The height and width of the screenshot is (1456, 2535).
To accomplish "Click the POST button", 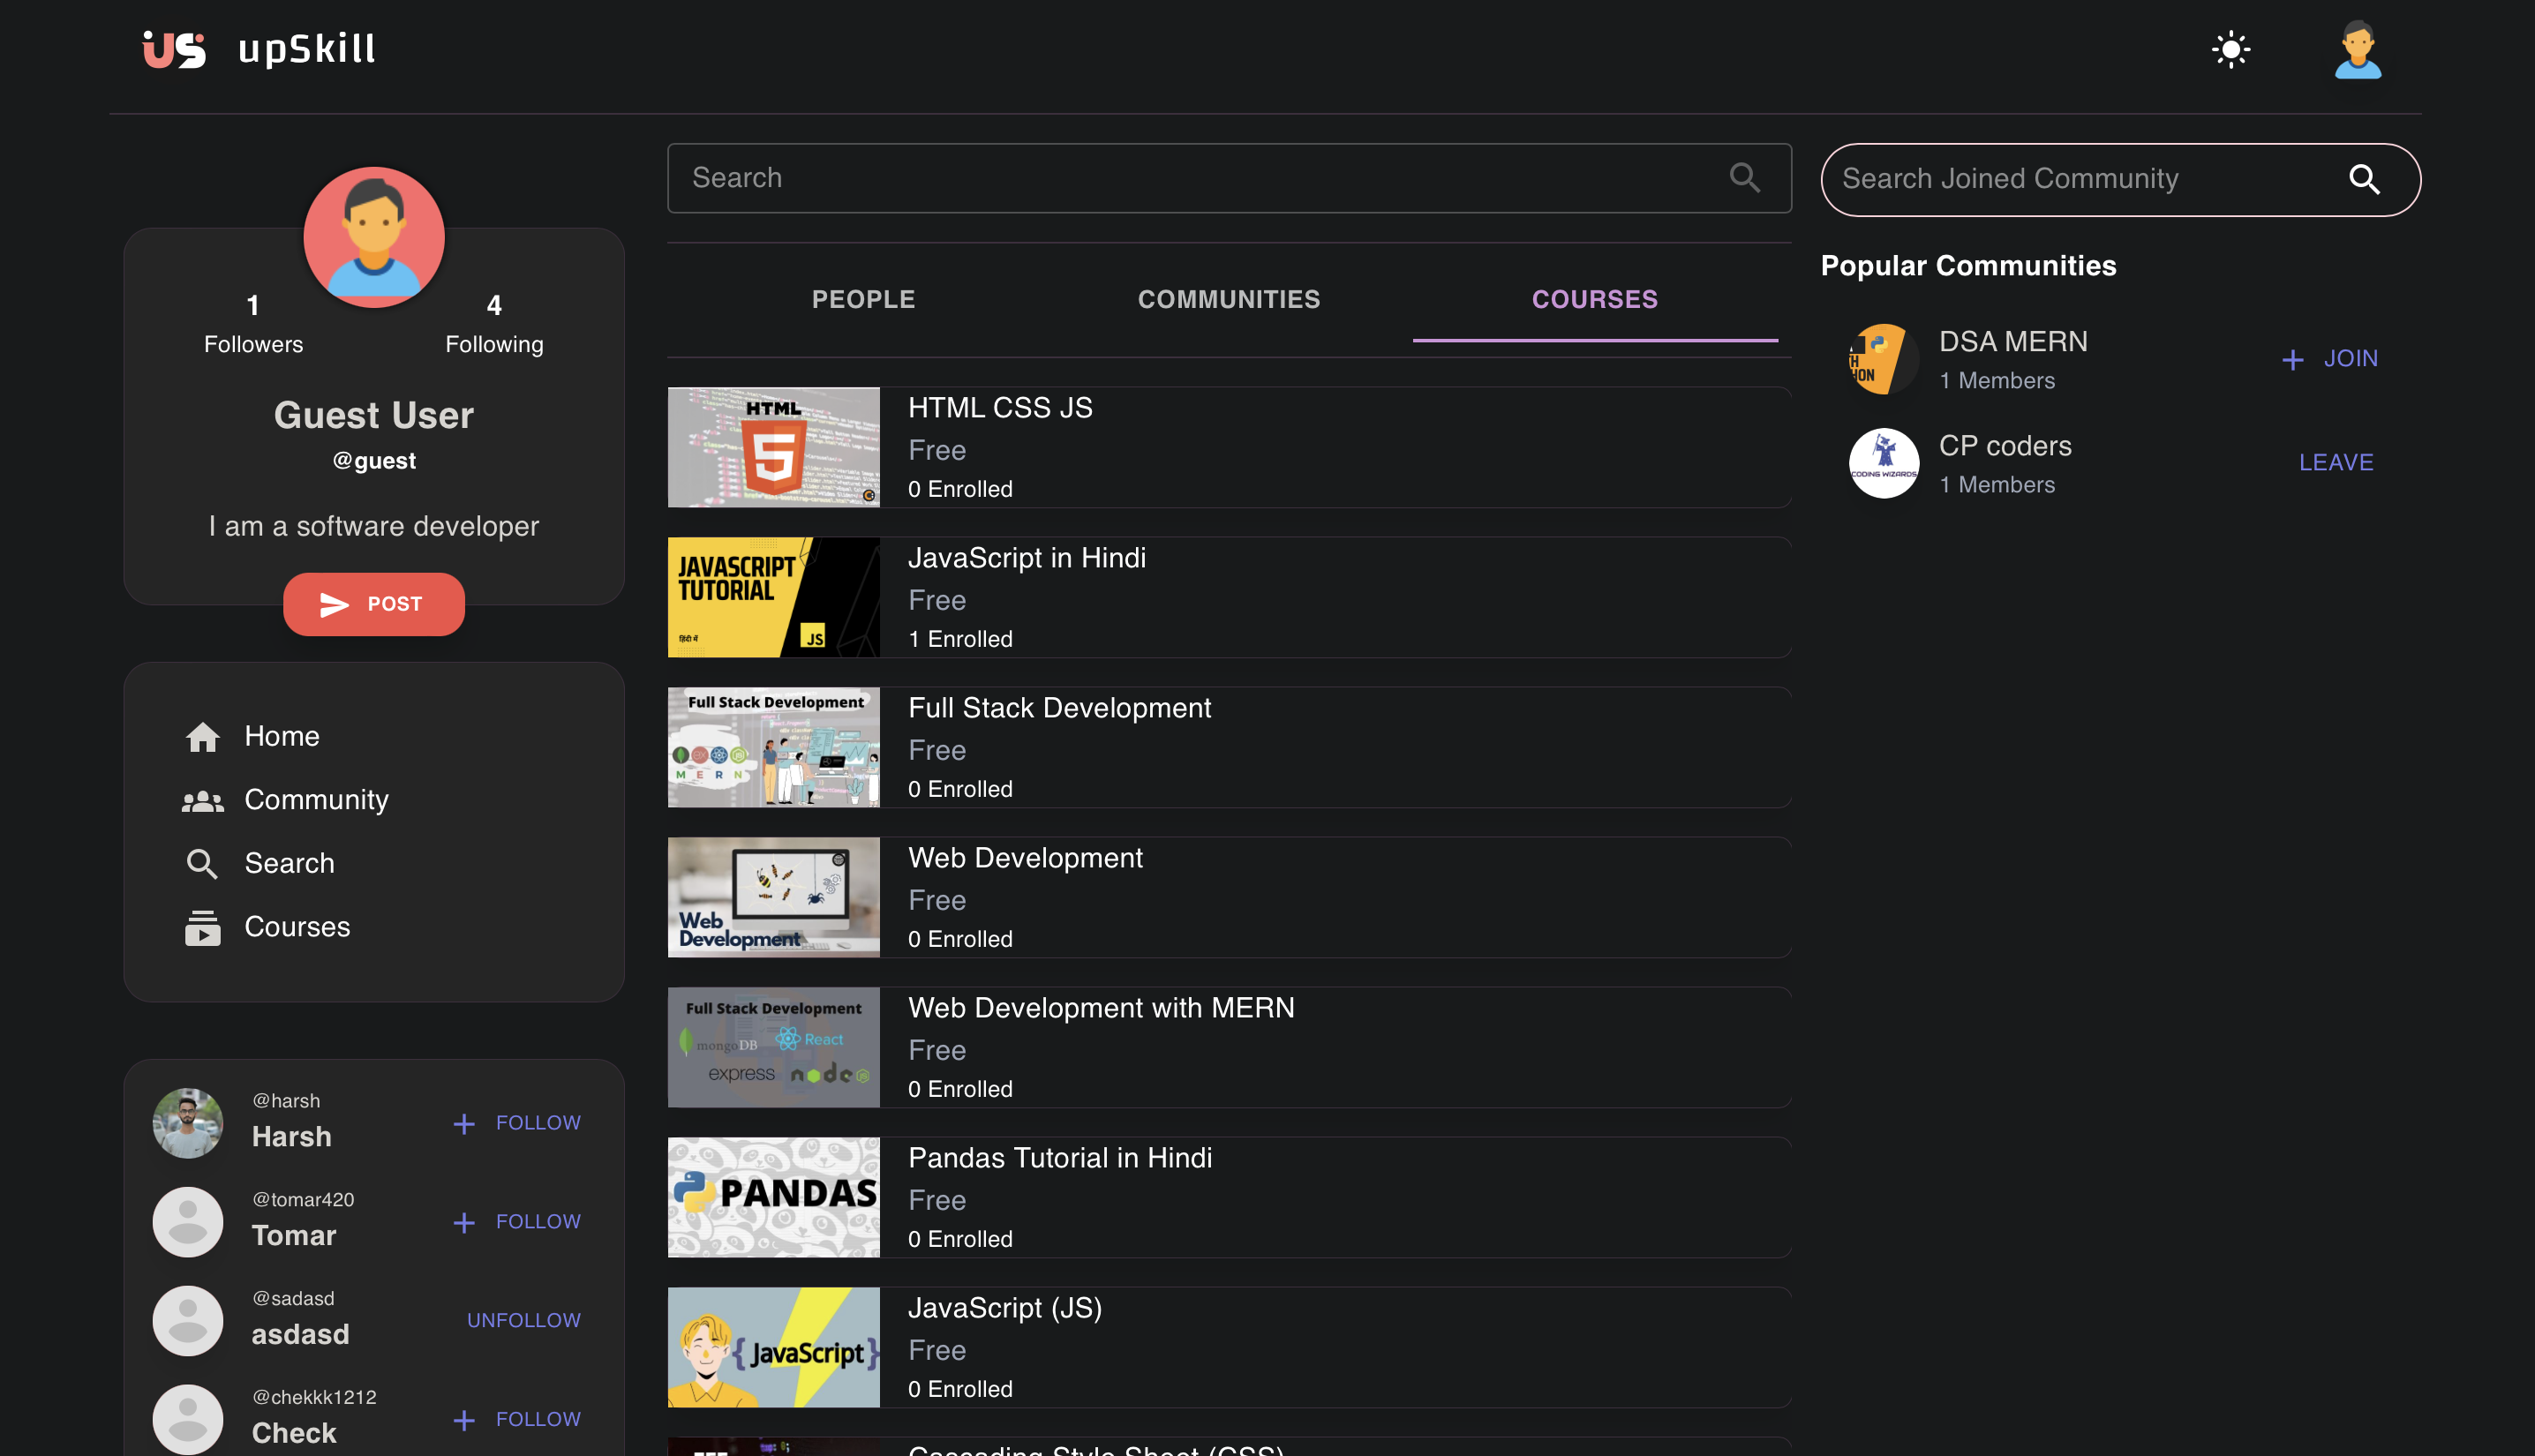I will tap(374, 604).
